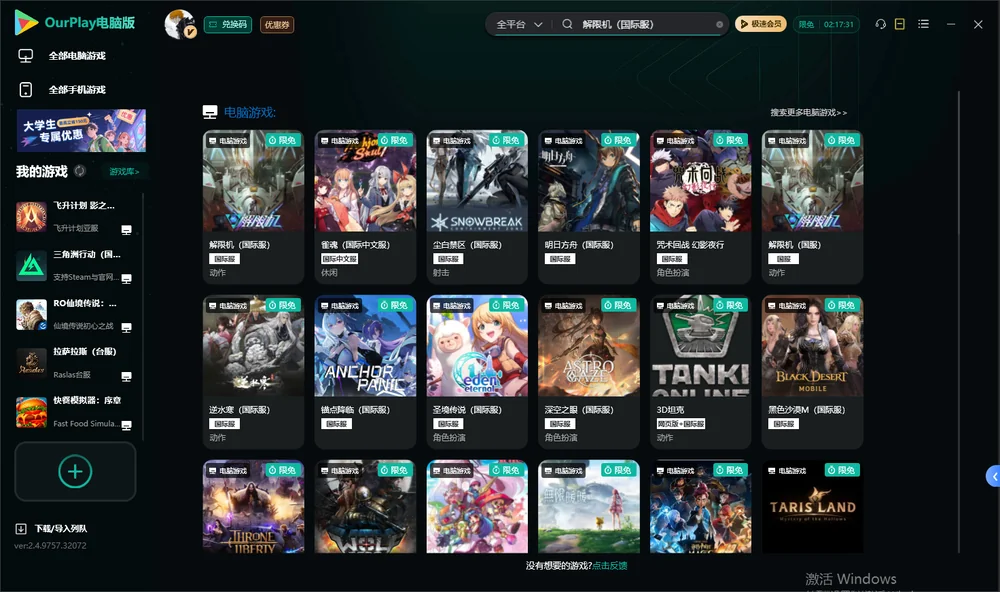The height and width of the screenshot is (592, 1000).
Task: Open the 咒术回战 幻影夜行 game card
Action: point(701,207)
